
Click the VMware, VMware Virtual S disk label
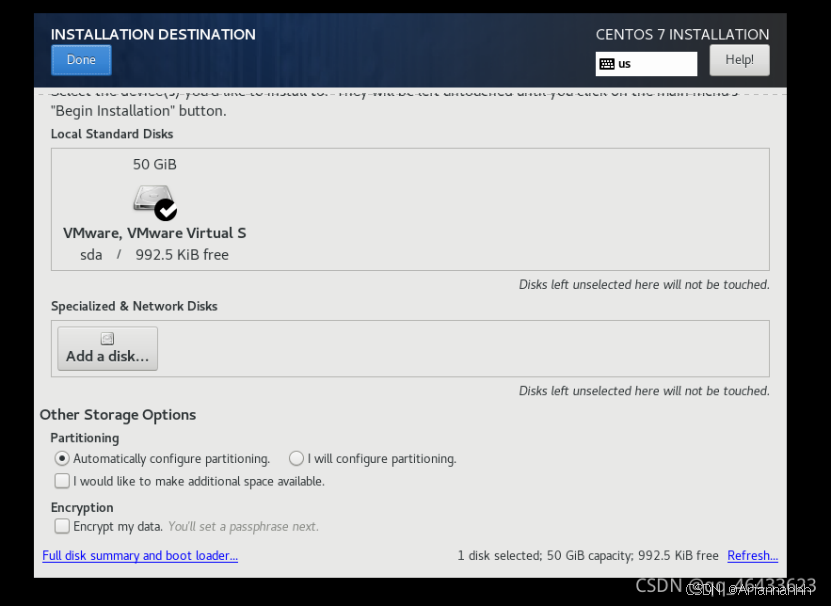click(155, 233)
